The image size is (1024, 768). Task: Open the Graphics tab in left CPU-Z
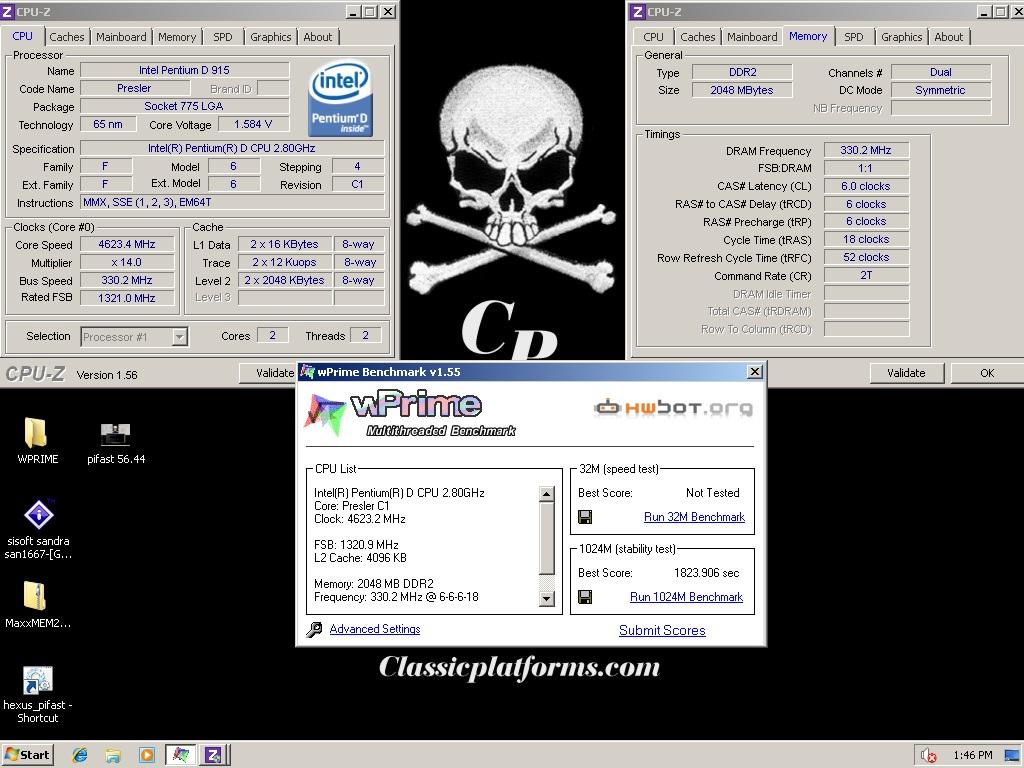click(x=270, y=37)
